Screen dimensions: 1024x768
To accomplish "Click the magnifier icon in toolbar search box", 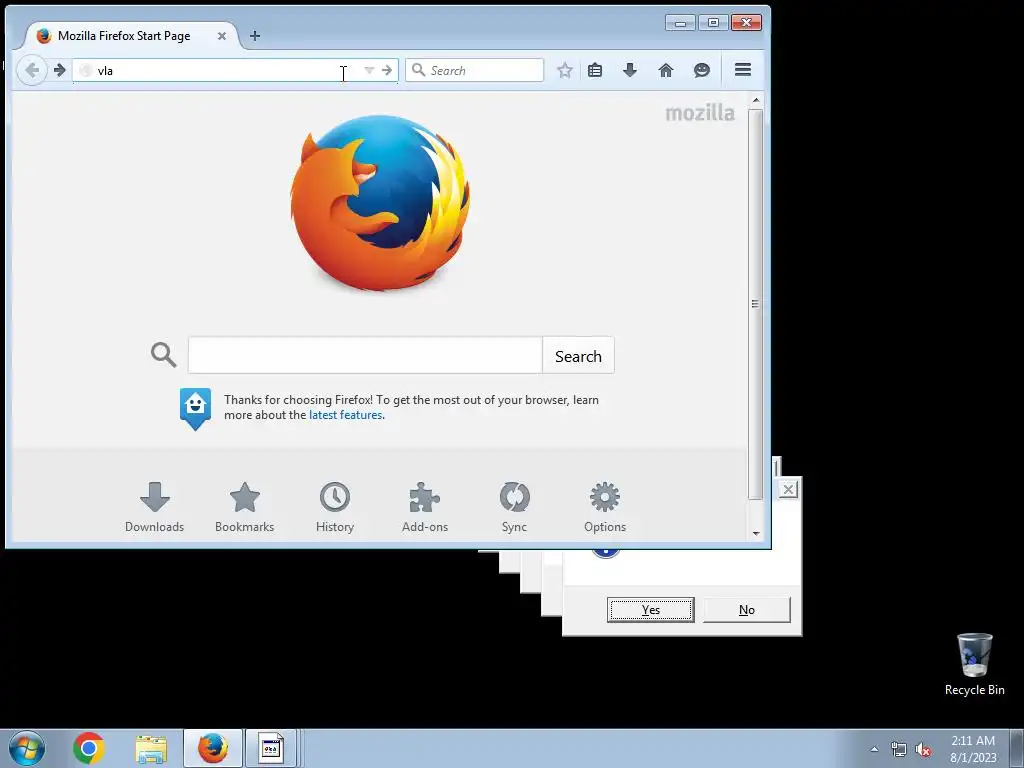I will [x=418, y=70].
